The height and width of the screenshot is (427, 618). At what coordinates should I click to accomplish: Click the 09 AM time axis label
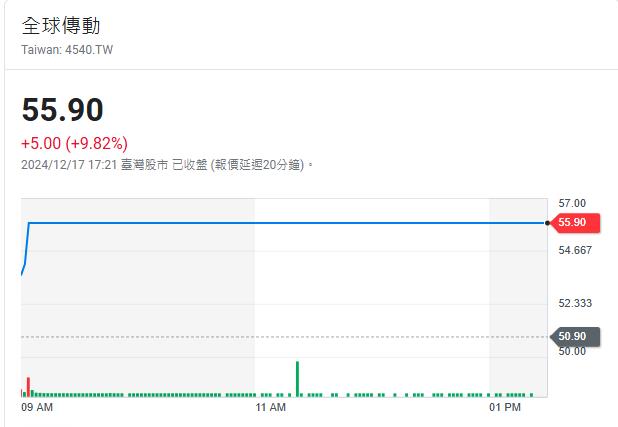[x=37, y=407]
